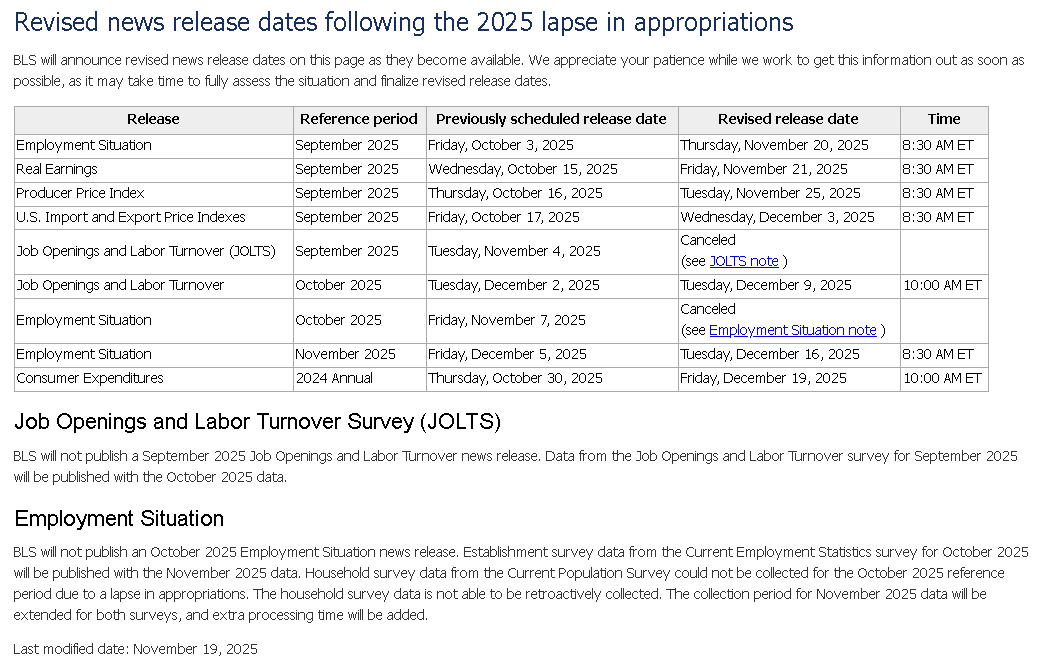Click the Reference period column header
The width and height of the screenshot is (1042, 664).
pos(359,119)
